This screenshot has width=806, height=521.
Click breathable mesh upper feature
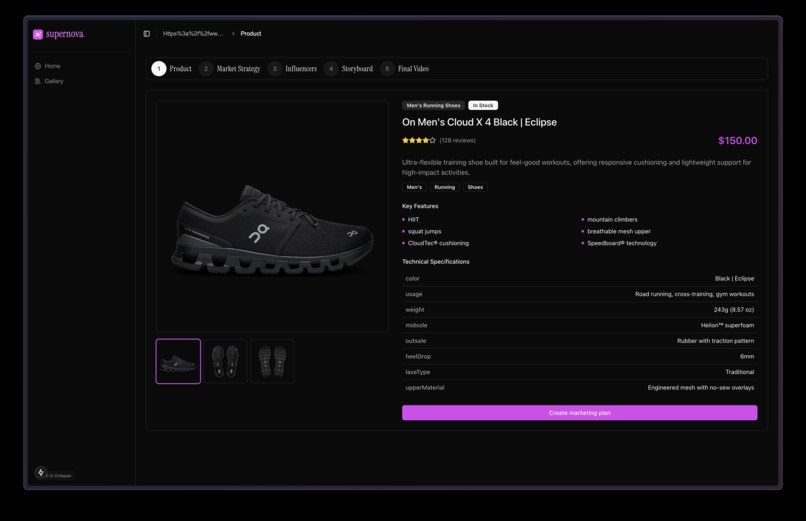pos(619,231)
